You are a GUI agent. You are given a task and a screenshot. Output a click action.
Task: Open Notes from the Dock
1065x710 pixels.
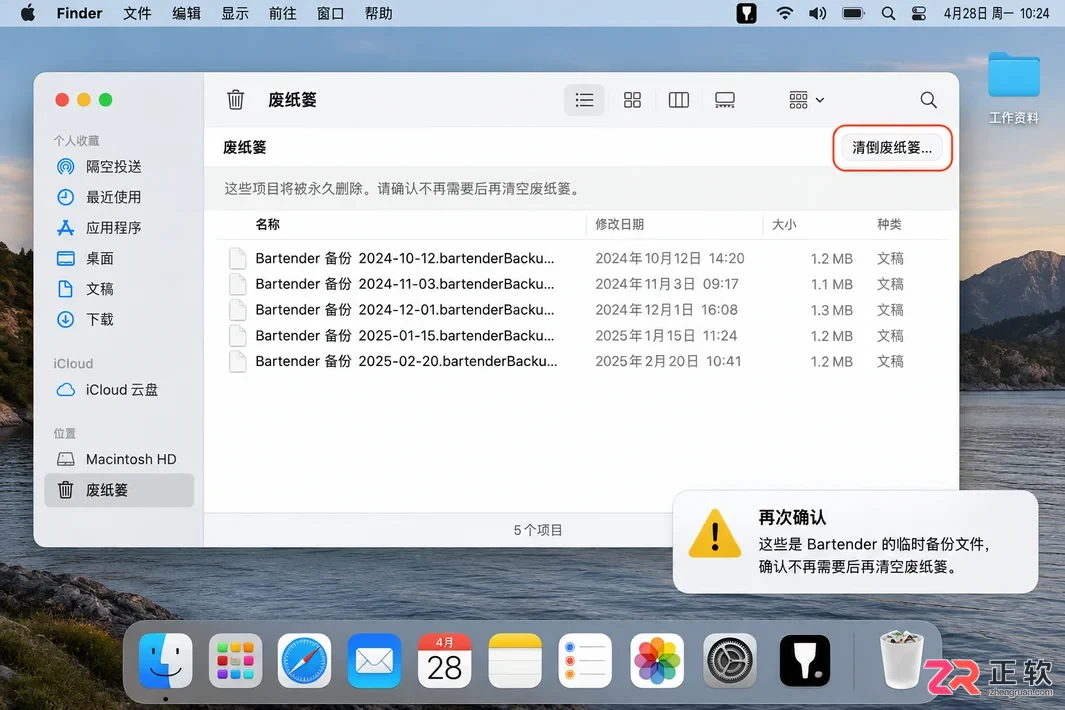[515, 661]
